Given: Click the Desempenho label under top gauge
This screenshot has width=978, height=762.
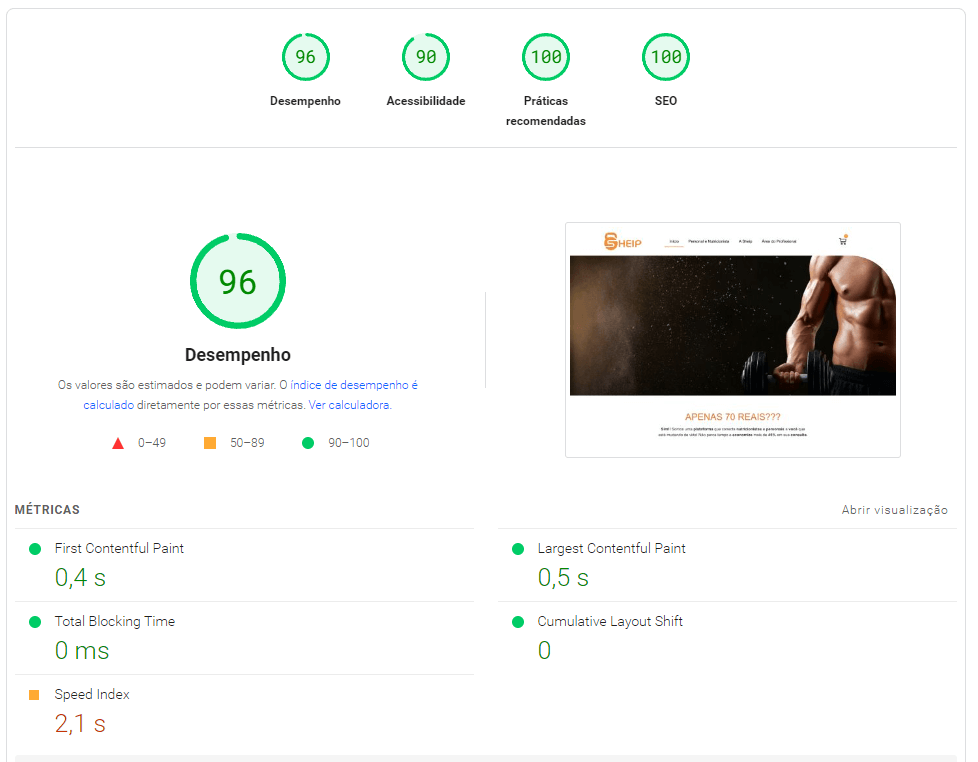Looking at the screenshot, I should click(305, 101).
